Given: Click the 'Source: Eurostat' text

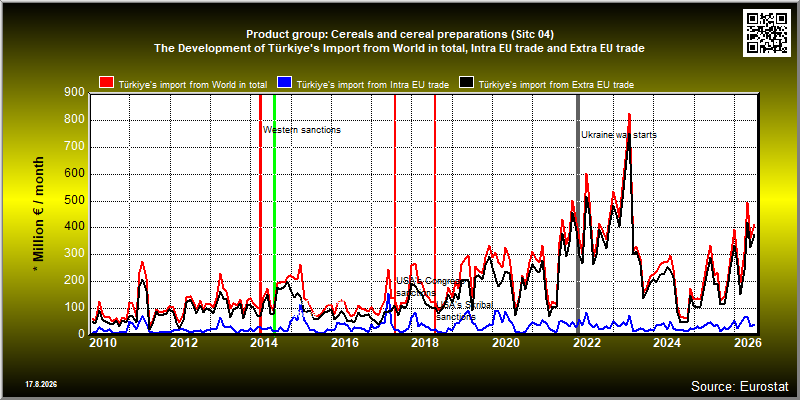Looking at the screenshot, I should (x=740, y=386).
